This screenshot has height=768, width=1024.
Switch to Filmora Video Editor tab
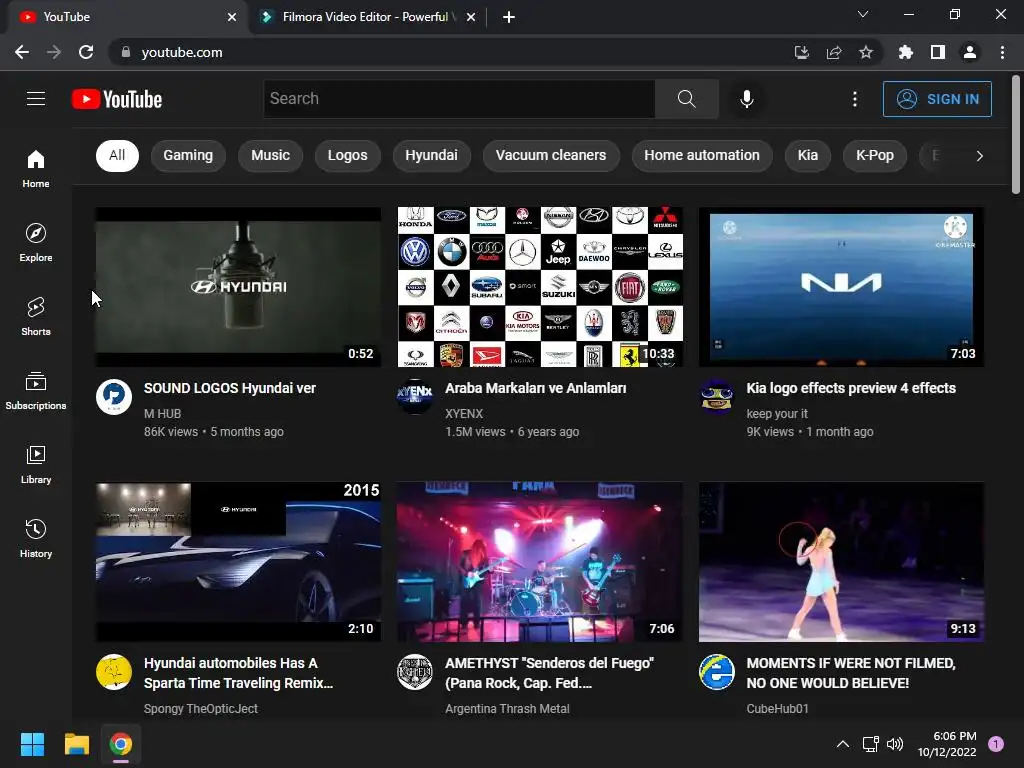point(366,17)
